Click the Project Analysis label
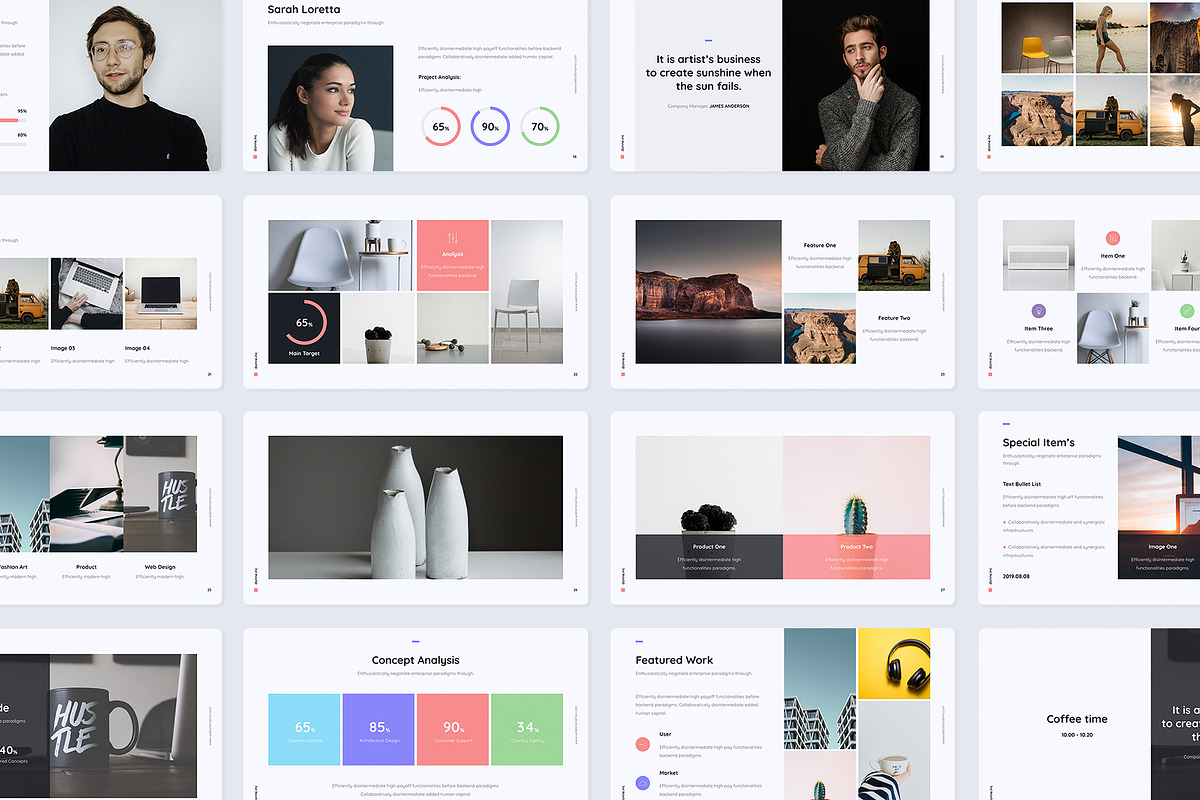The image size is (1200, 800). [439, 76]
